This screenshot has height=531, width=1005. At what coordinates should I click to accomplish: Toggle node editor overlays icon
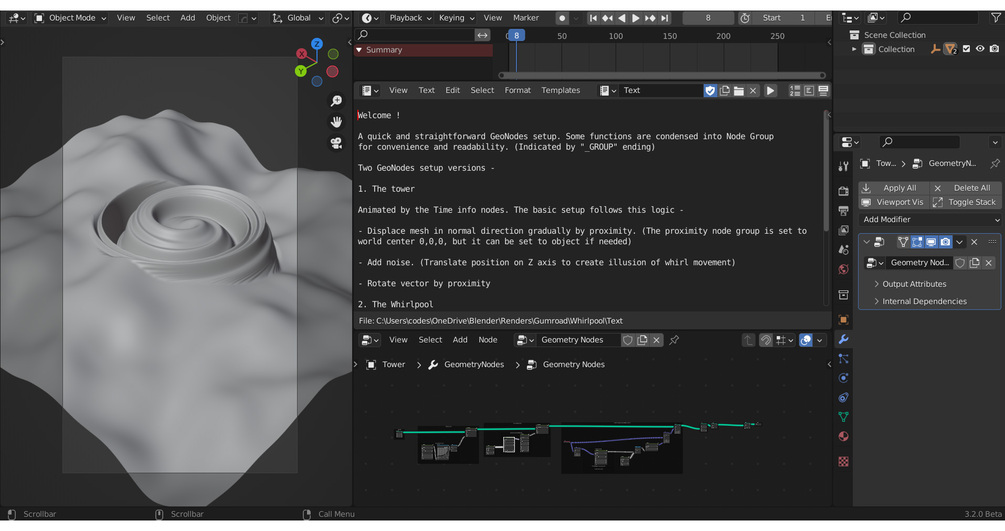[806, 340]
